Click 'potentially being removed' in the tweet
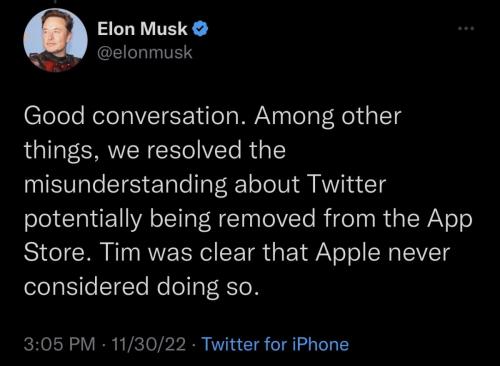Viewport: 500px width, 366px height. click(x=170, y=219)
